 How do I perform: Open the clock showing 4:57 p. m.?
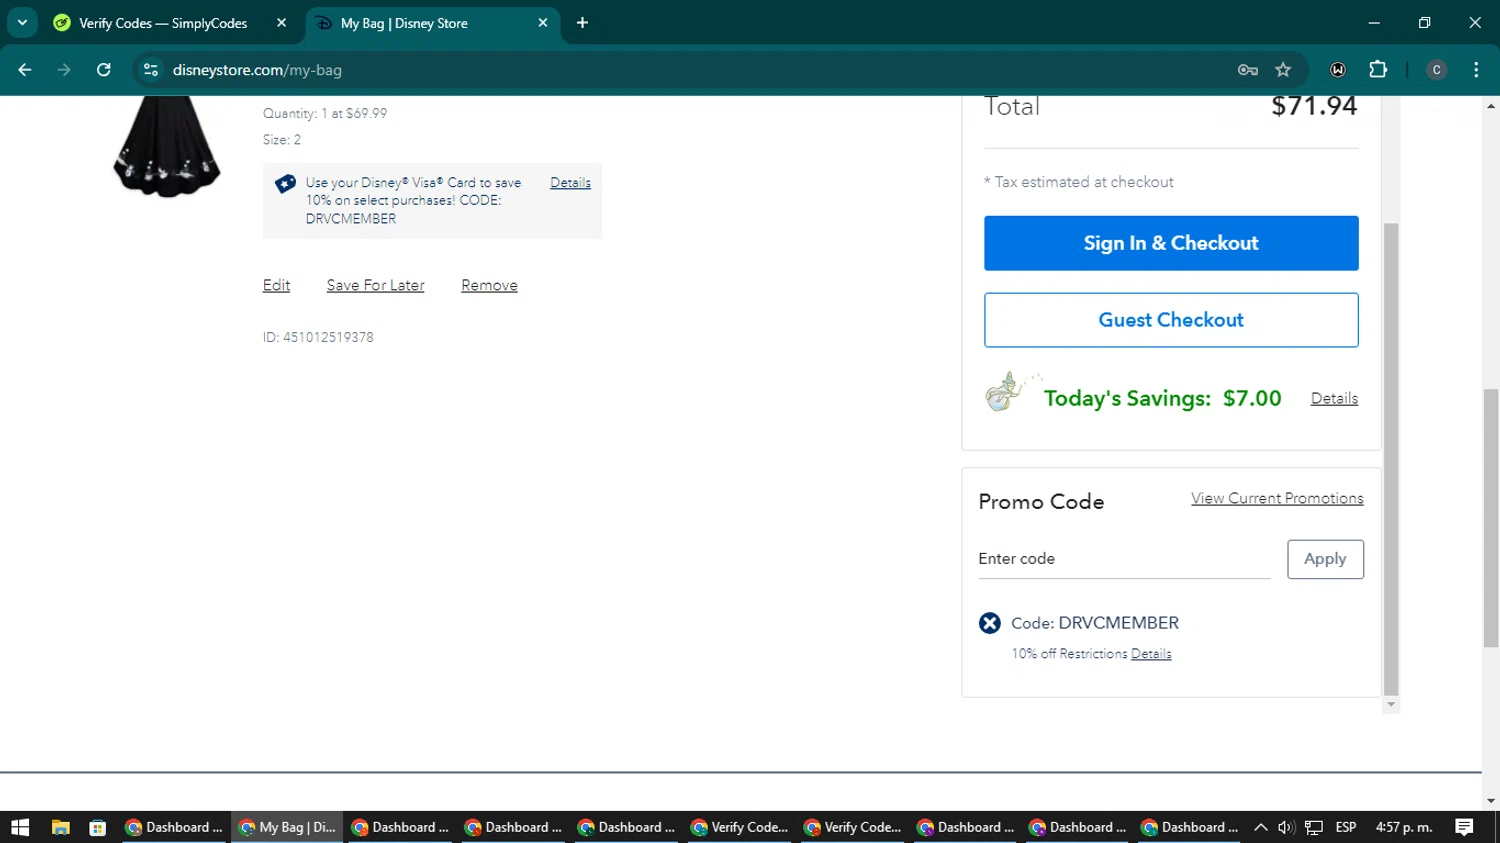(x=1404, y=827)
